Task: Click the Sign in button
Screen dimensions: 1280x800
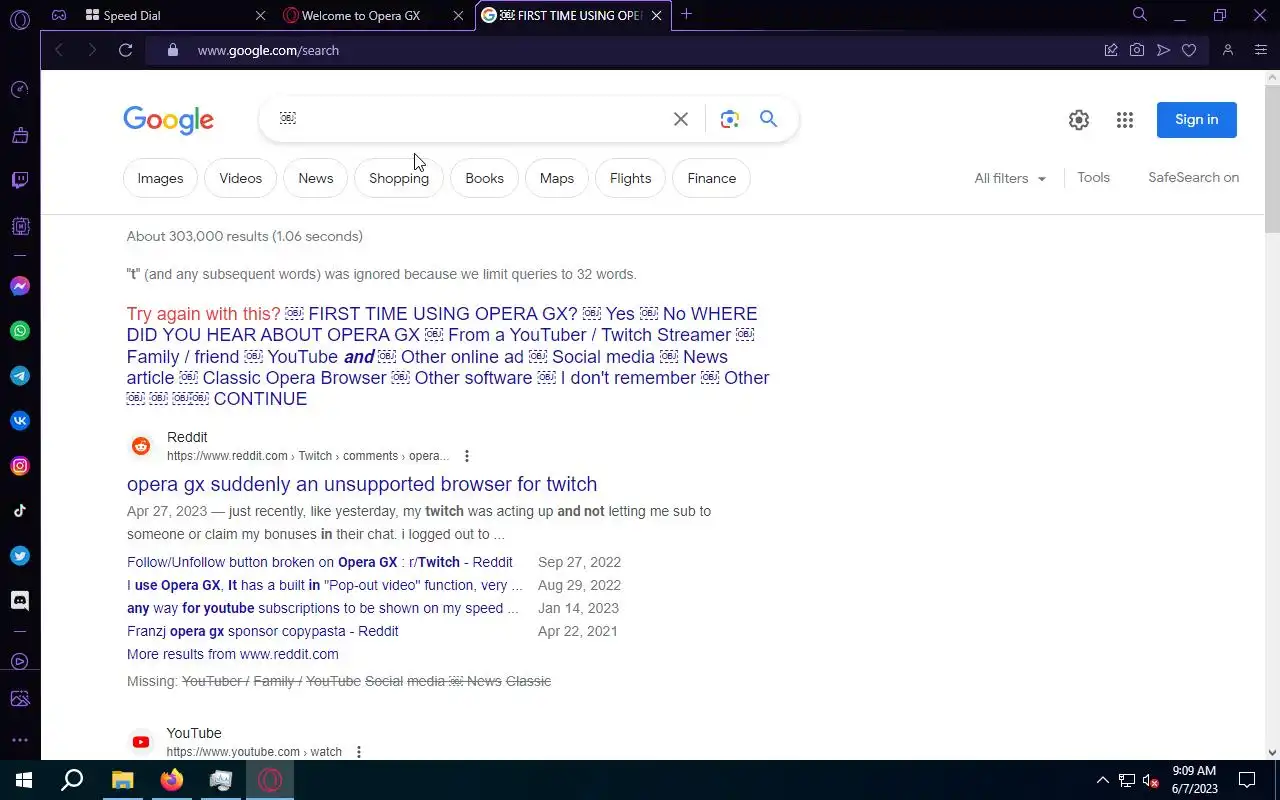Action: (1197, 120)
